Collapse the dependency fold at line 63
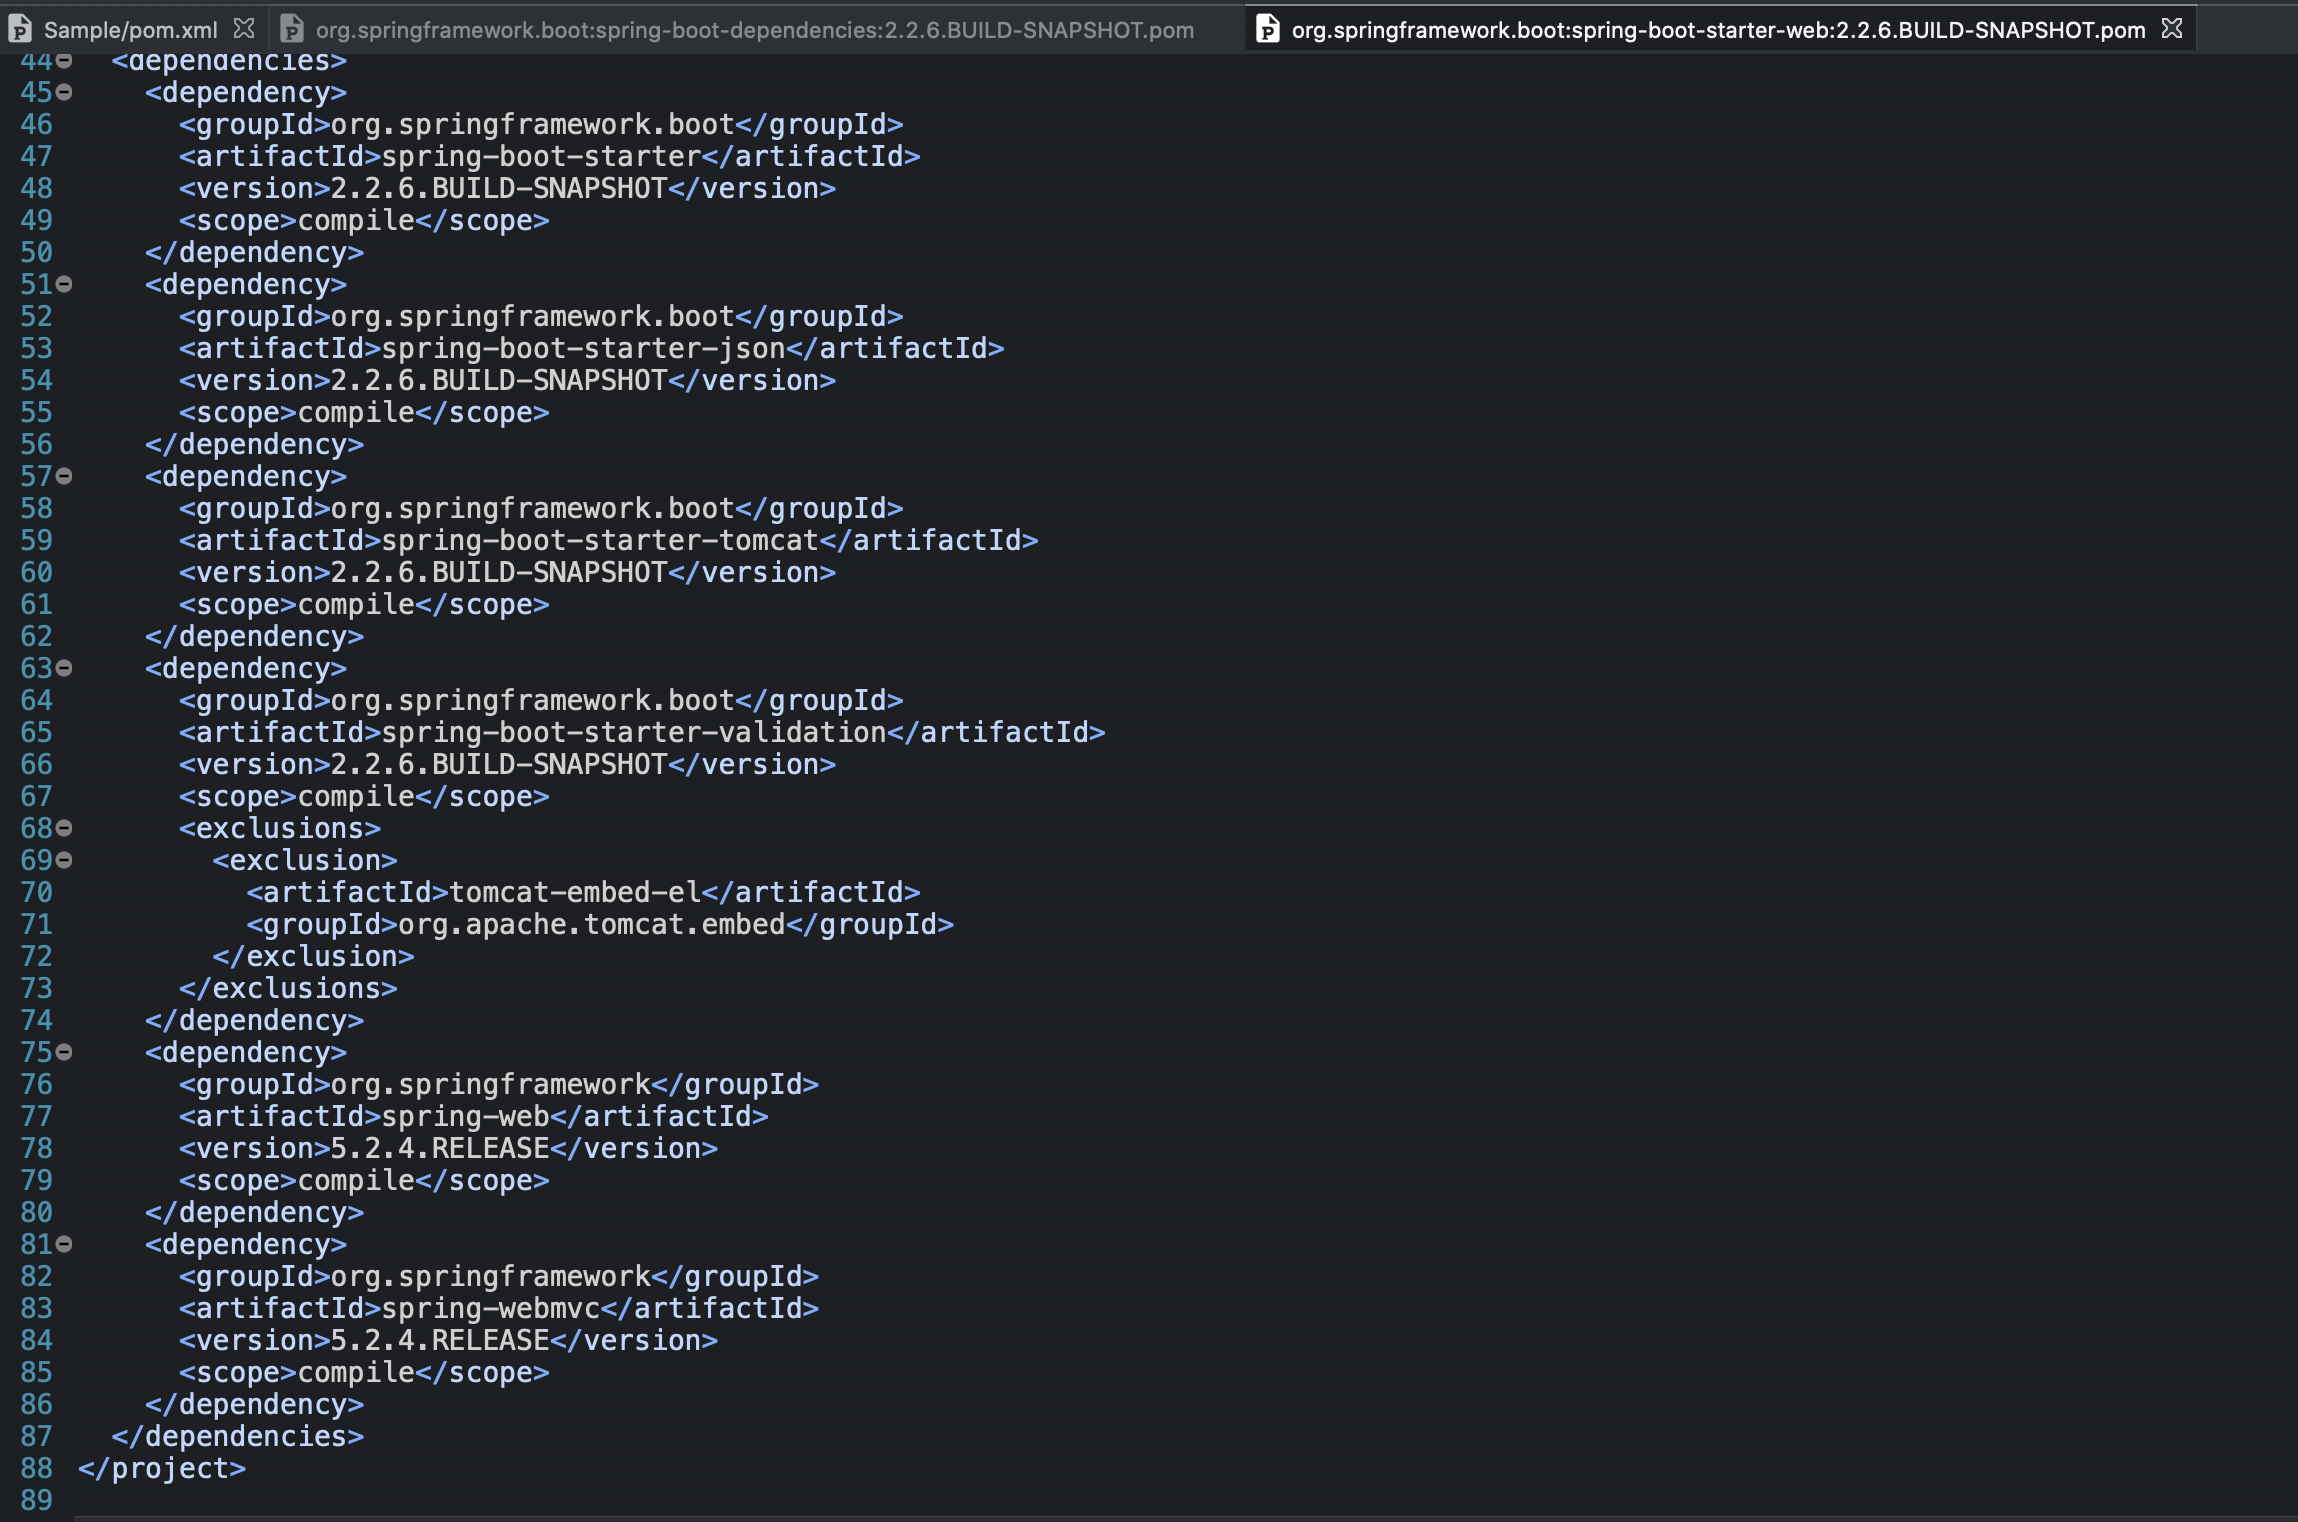The width and height of the screenshot is (2298, 1522). pyautogui.click(x=64, y=668)
